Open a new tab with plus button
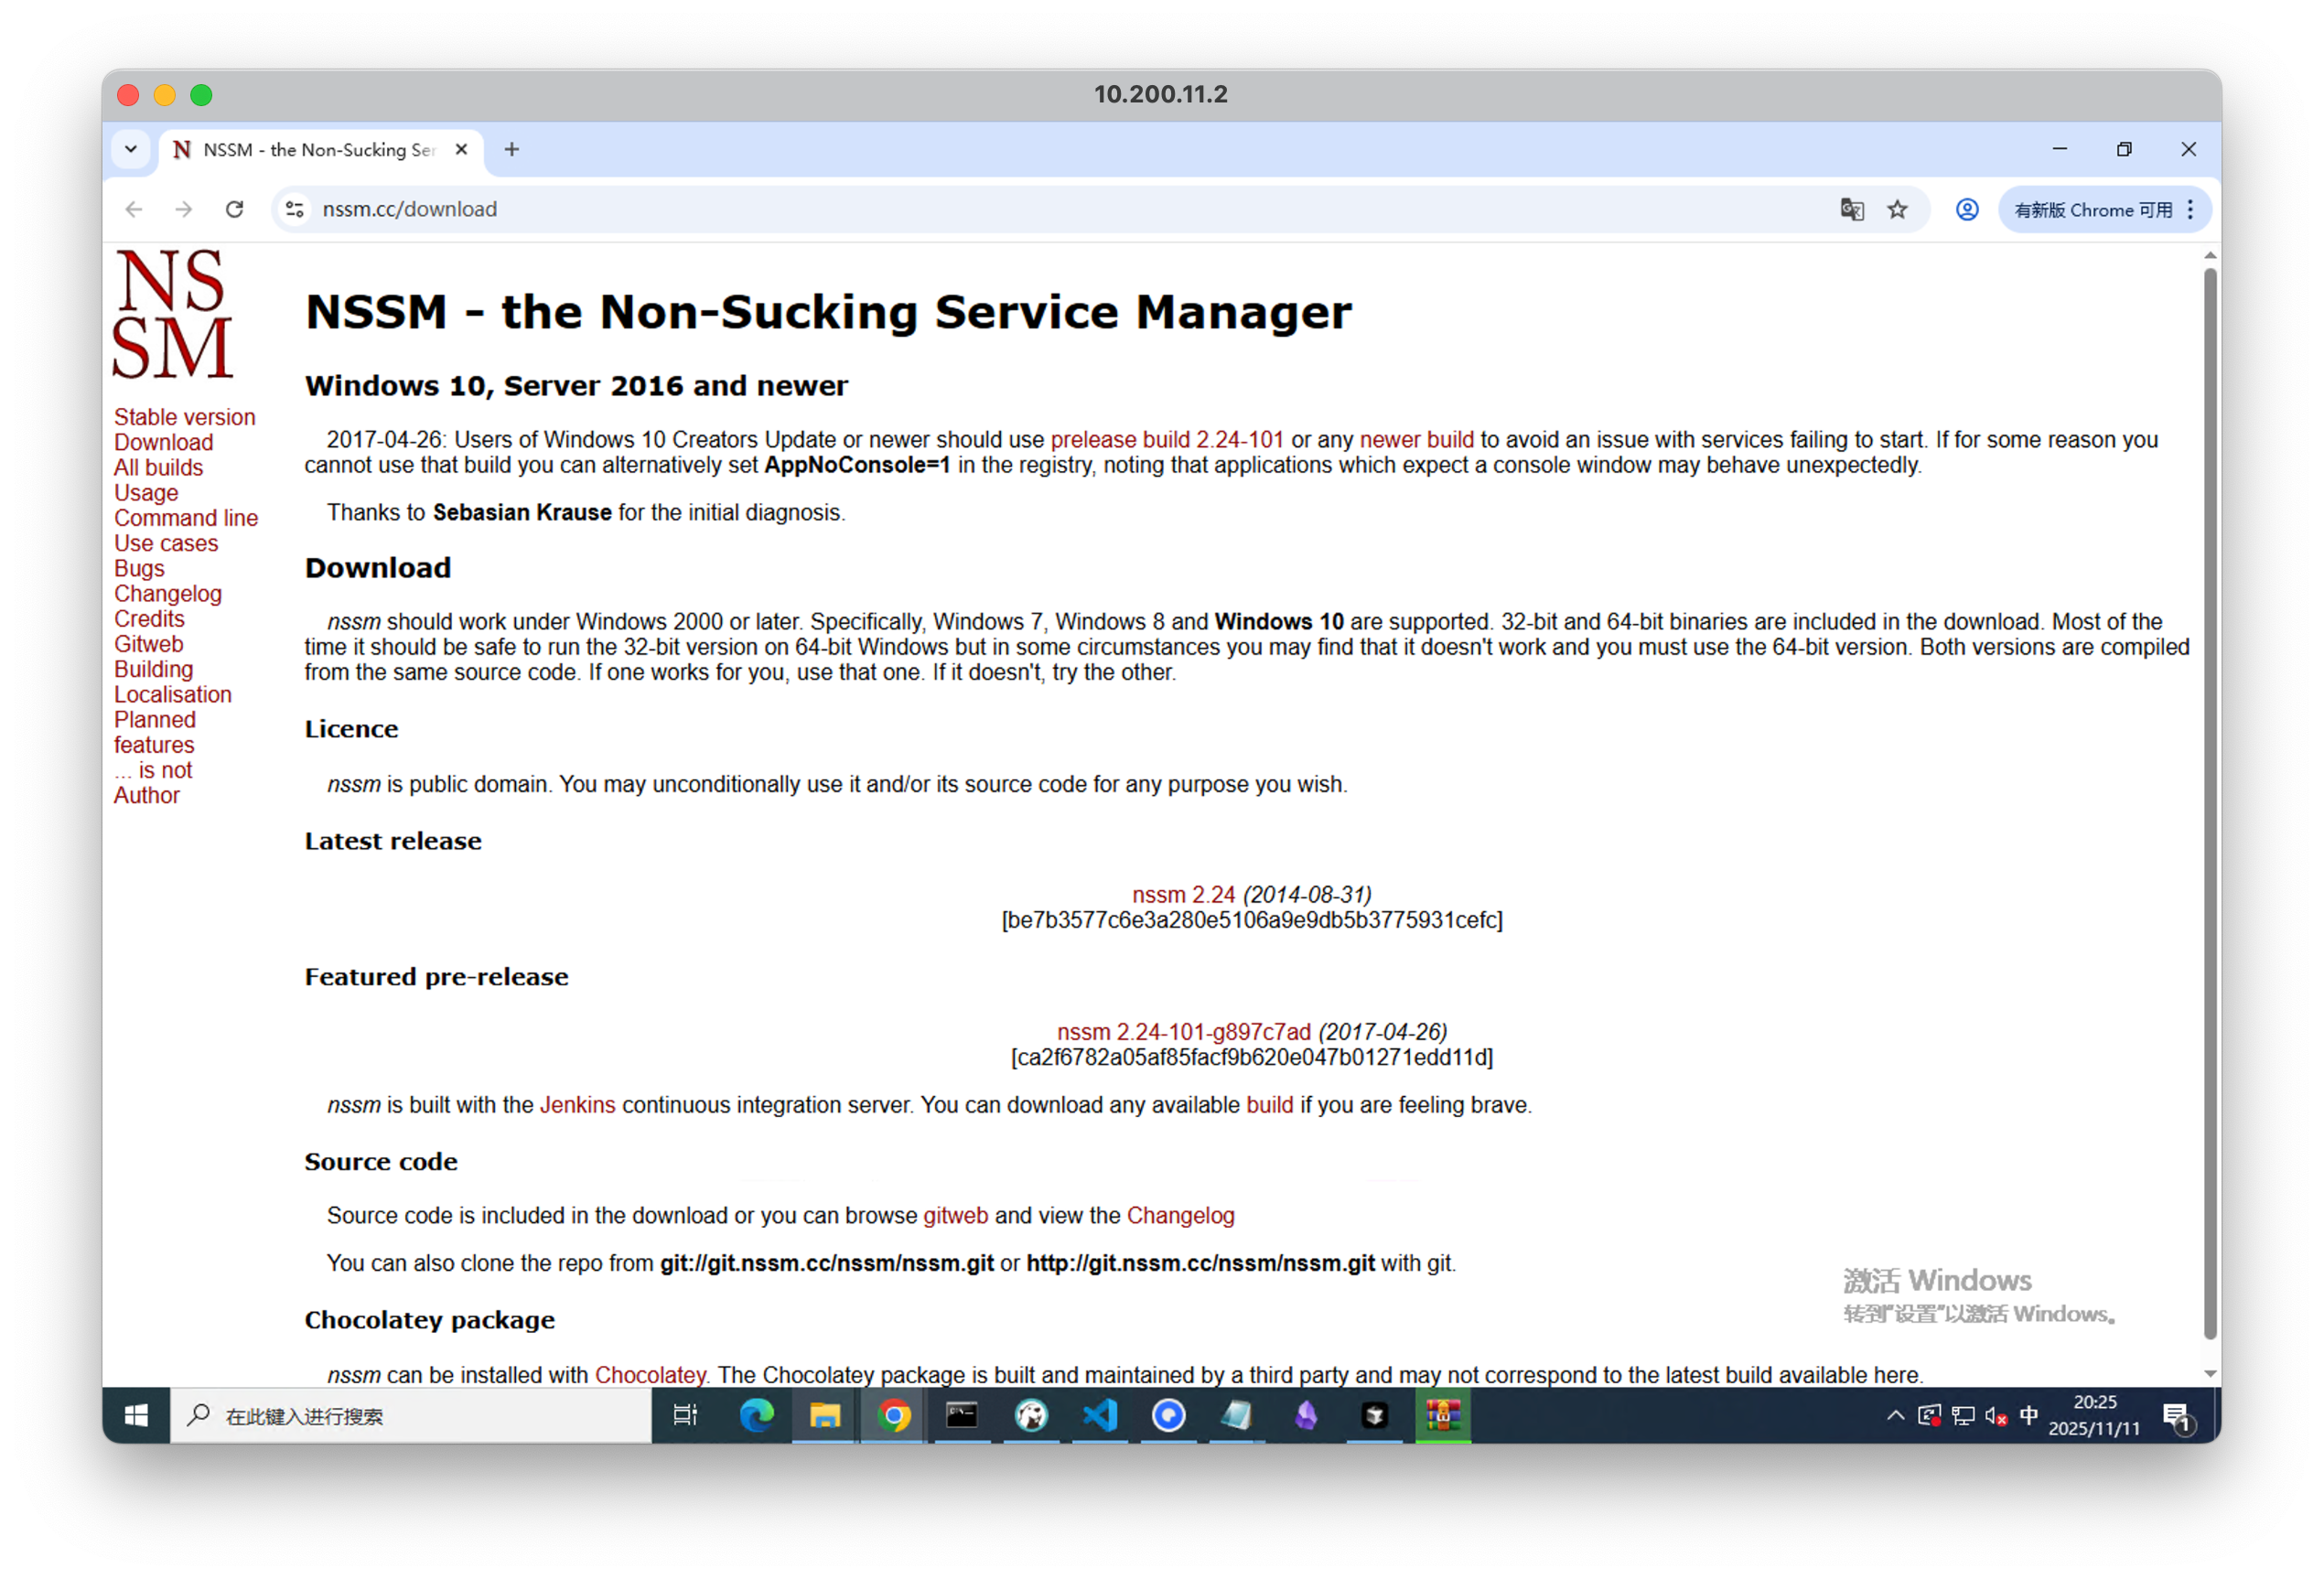The height and width of the screenshot is (1579, 2324). [512, 149]
